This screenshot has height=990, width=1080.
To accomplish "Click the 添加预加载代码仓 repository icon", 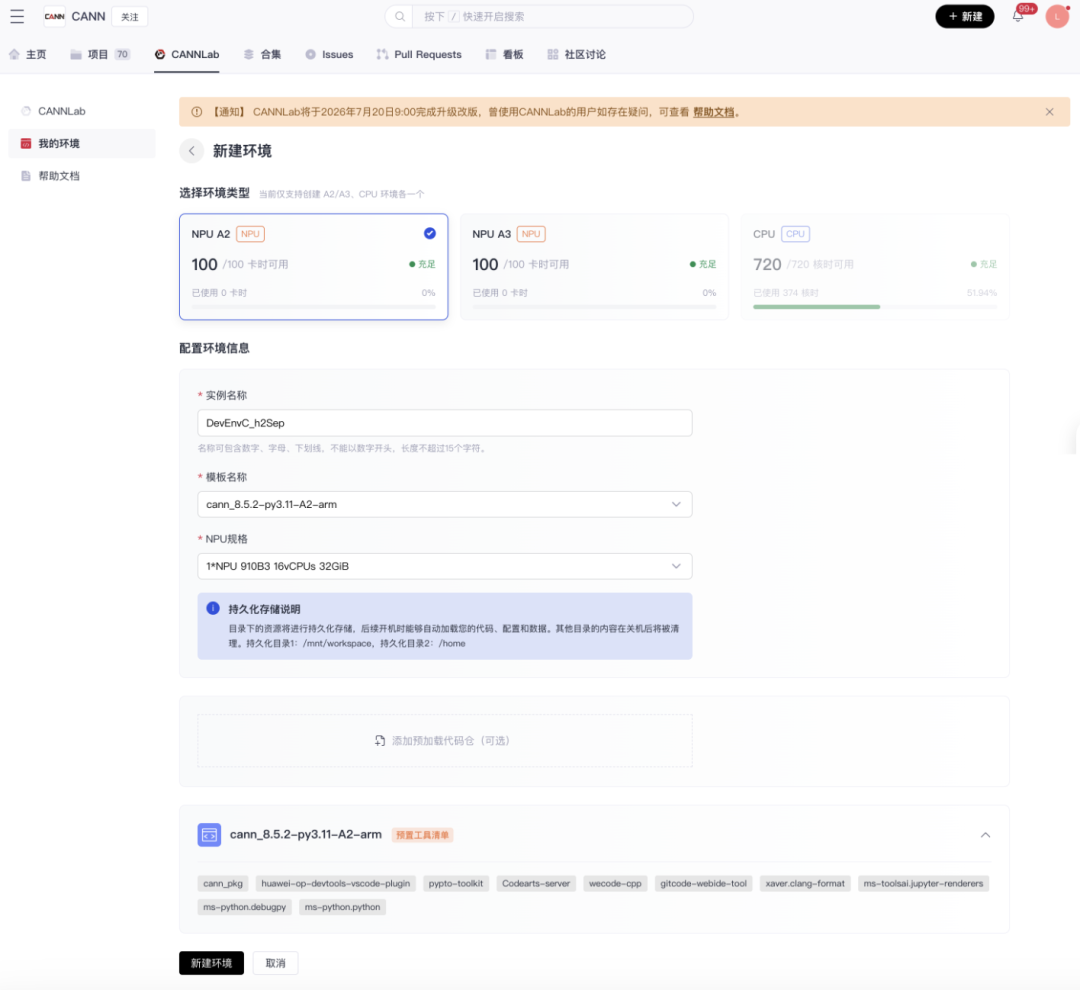I will tap(380, 741).
